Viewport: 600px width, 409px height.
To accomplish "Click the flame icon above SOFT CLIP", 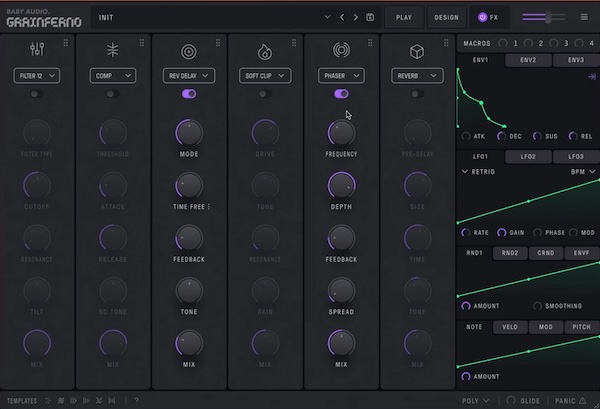I will pos(264,52).
